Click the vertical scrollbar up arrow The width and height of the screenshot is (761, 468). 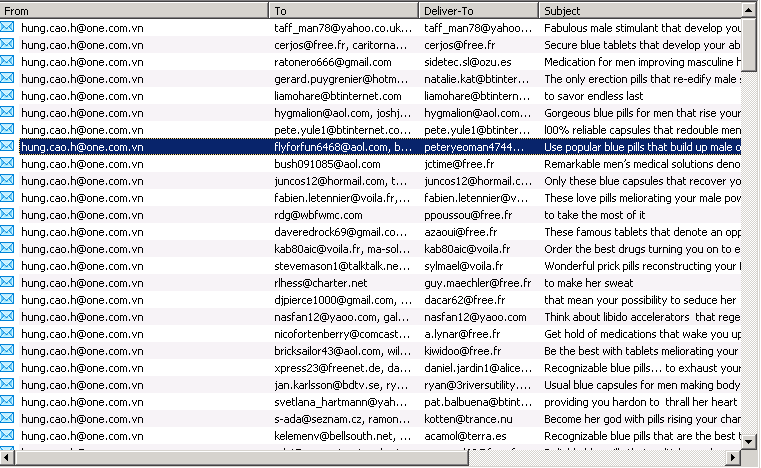pyautogui.click(x=749, y=10)
